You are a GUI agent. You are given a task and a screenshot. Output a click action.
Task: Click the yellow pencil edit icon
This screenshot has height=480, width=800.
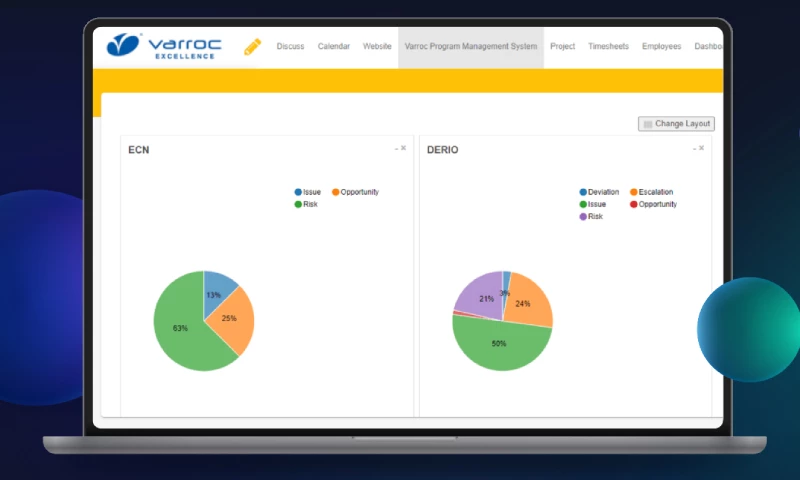pyautogui.click(x=252, y=46)
